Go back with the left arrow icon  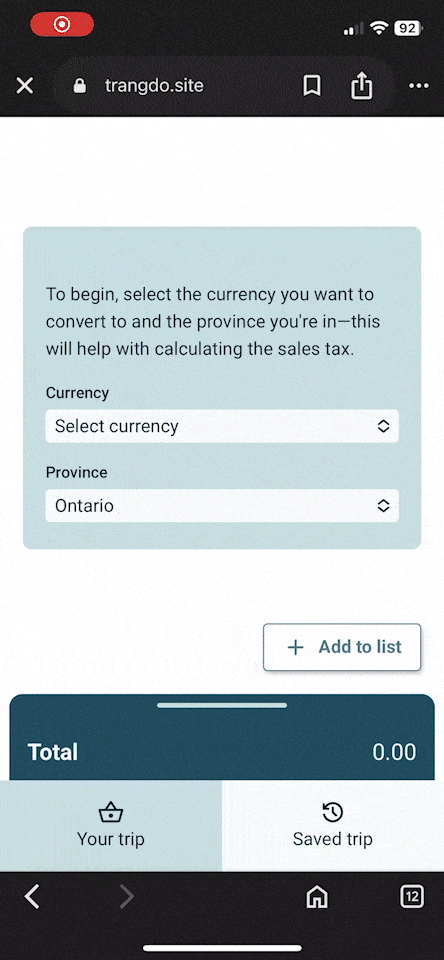tap(32, 898)
